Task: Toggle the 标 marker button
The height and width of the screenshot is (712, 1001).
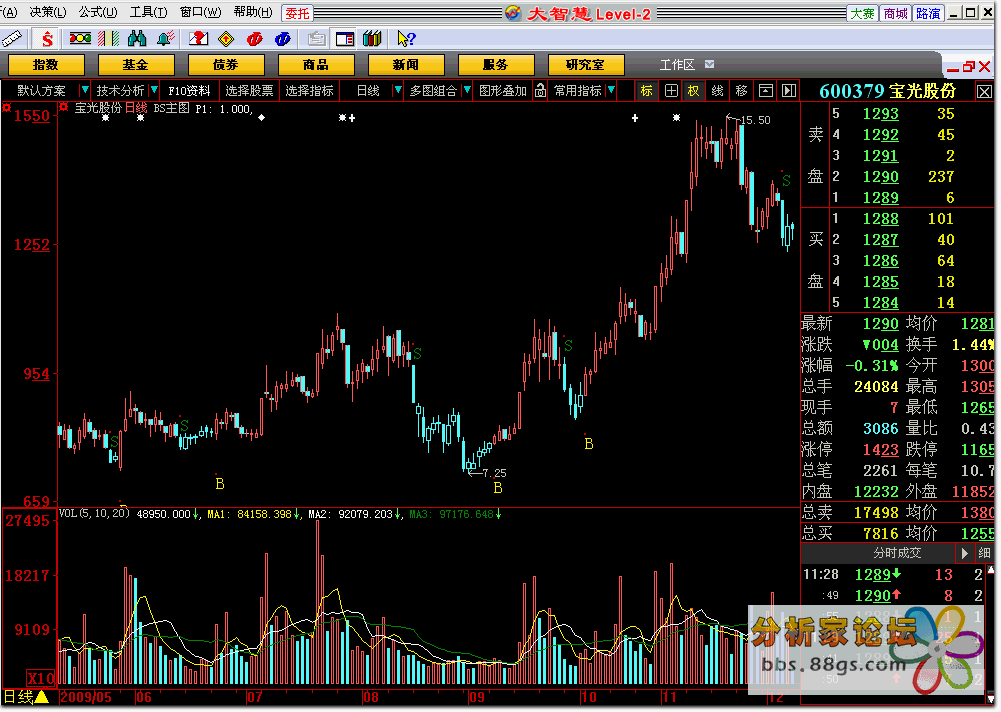Action: tap(647, 91)
